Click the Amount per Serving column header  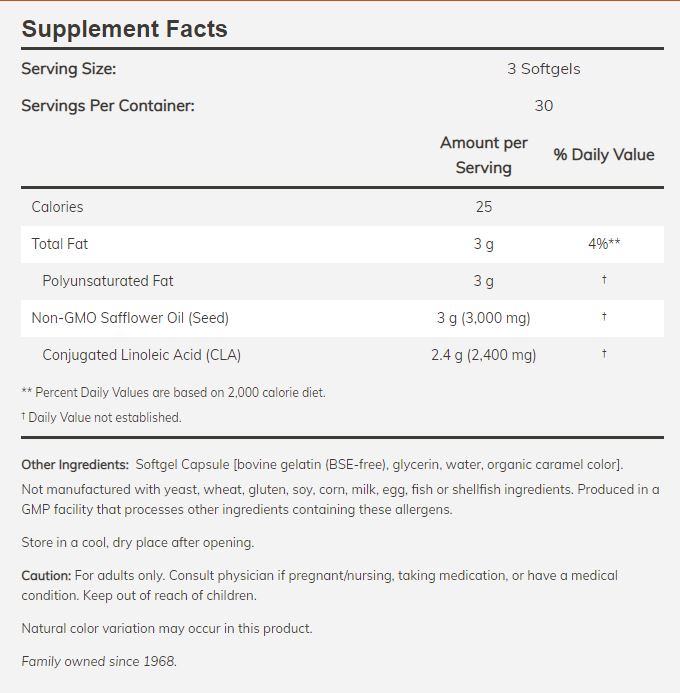click(483, 155)
